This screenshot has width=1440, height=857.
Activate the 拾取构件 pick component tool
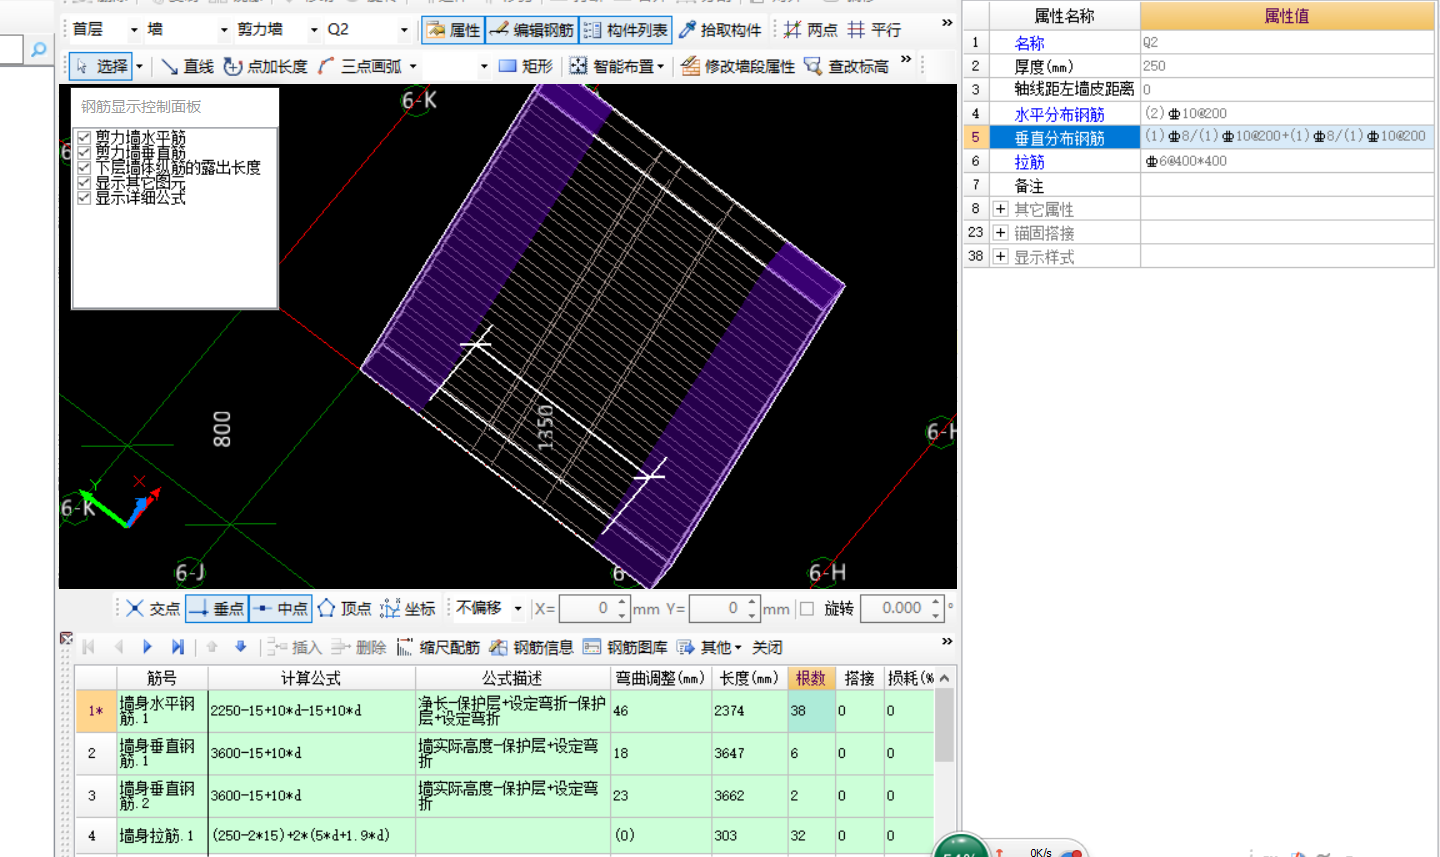tap(720, 30)
